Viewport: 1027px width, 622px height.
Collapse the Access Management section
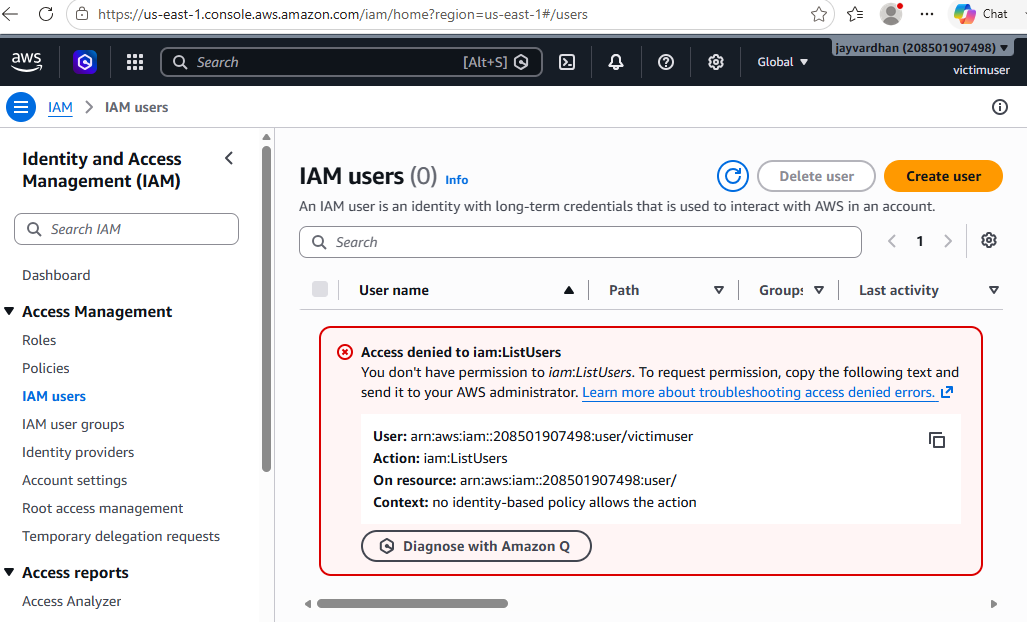9,312
